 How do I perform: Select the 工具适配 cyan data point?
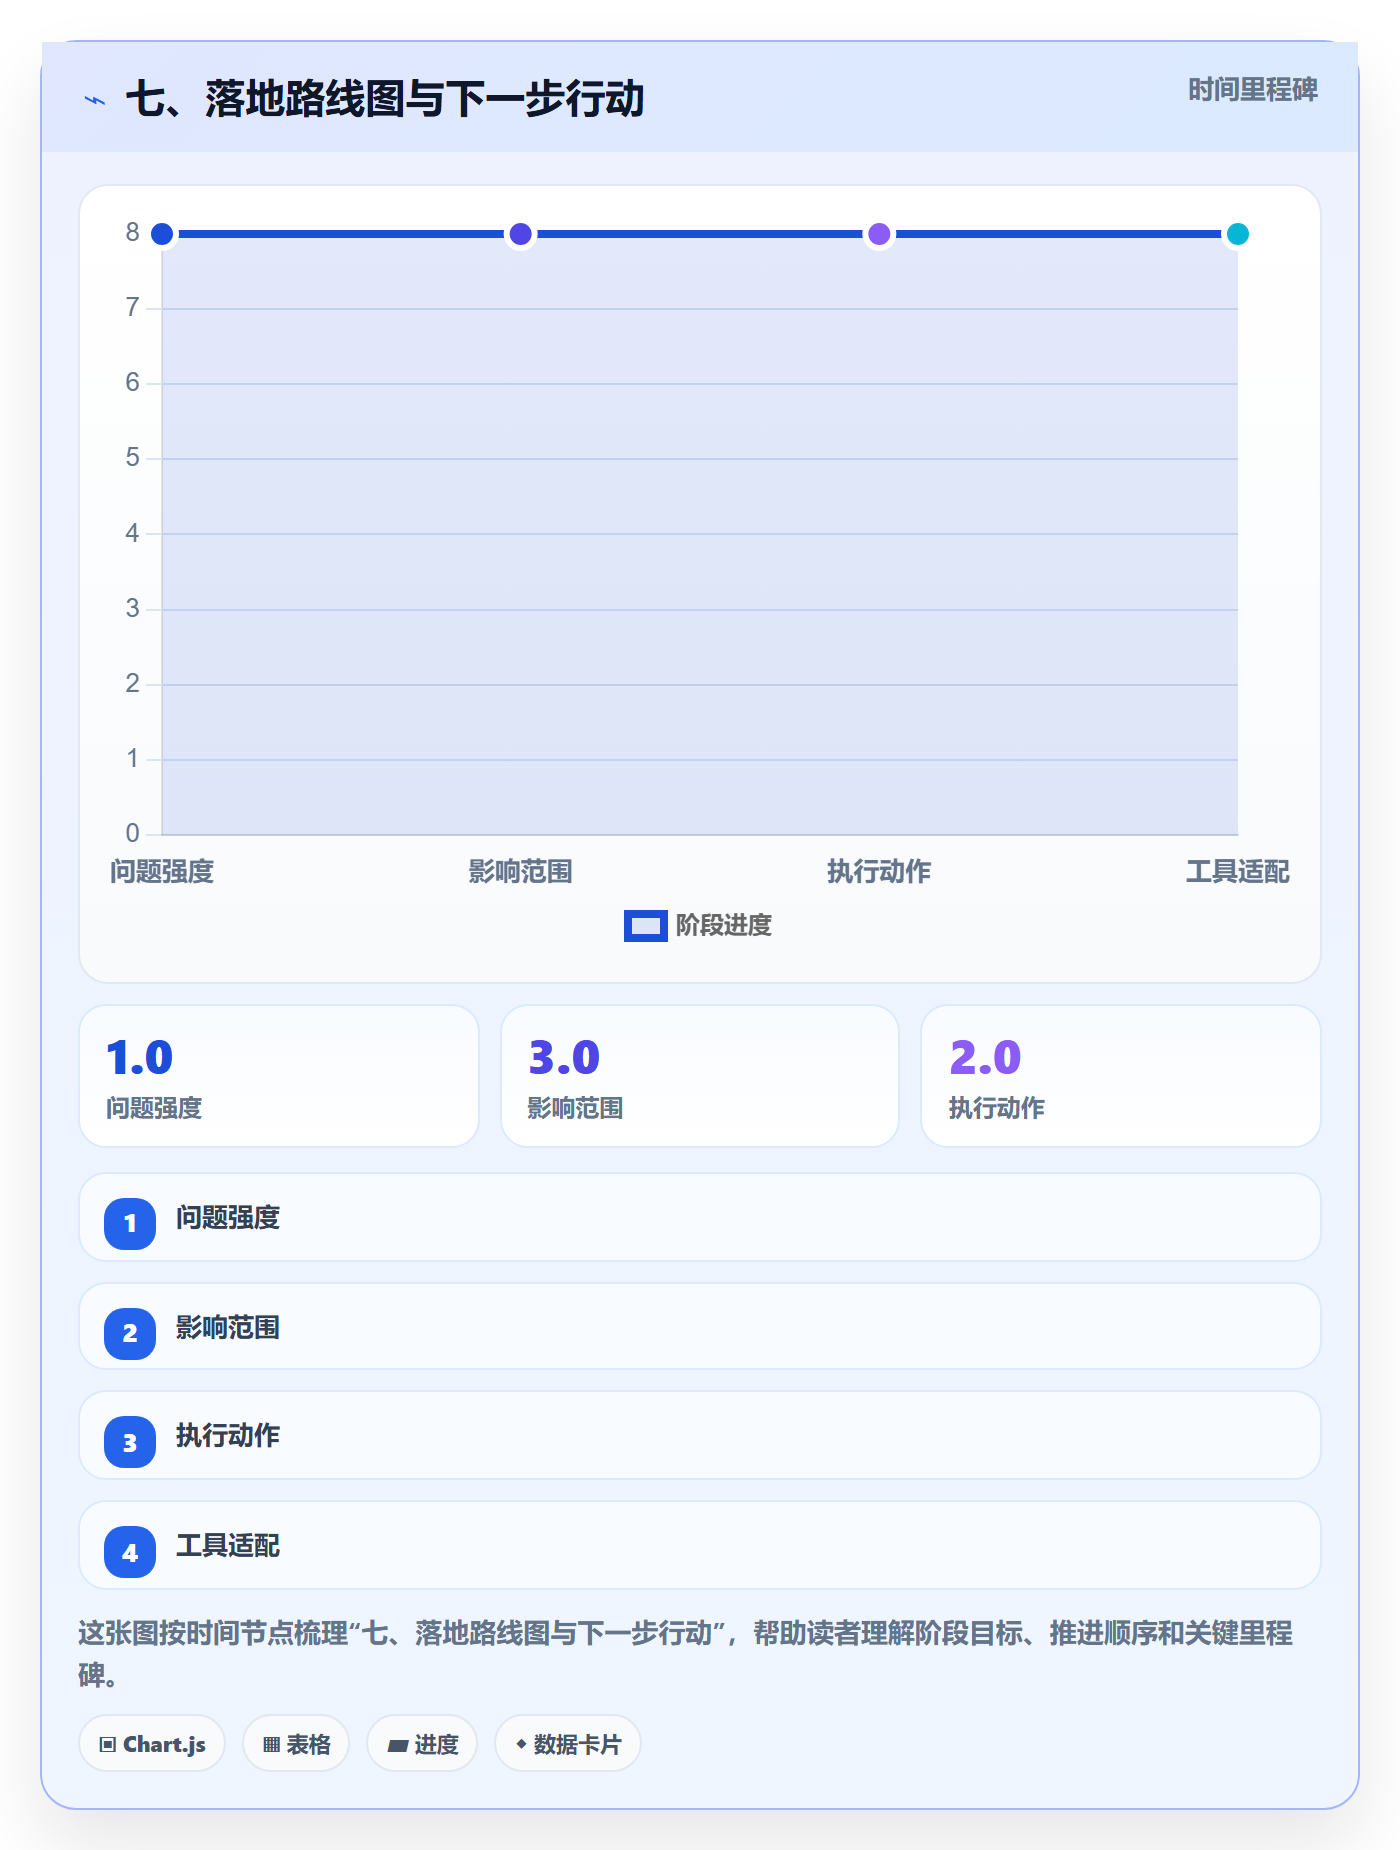[x=1238, y=234]
